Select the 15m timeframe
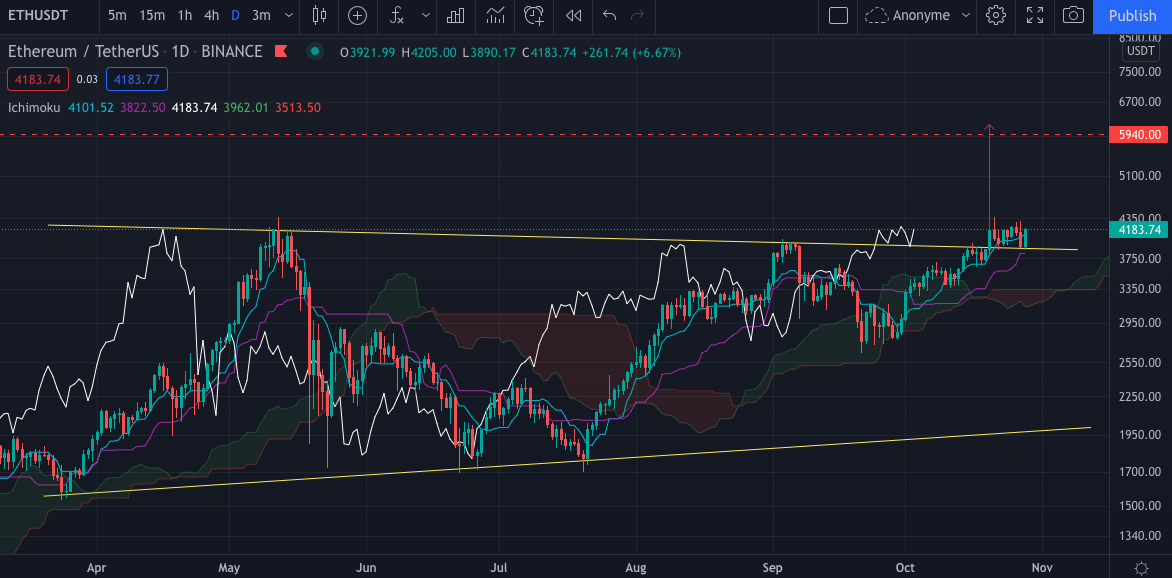Screen dimensions: 1172x578 tap(150, 16)
